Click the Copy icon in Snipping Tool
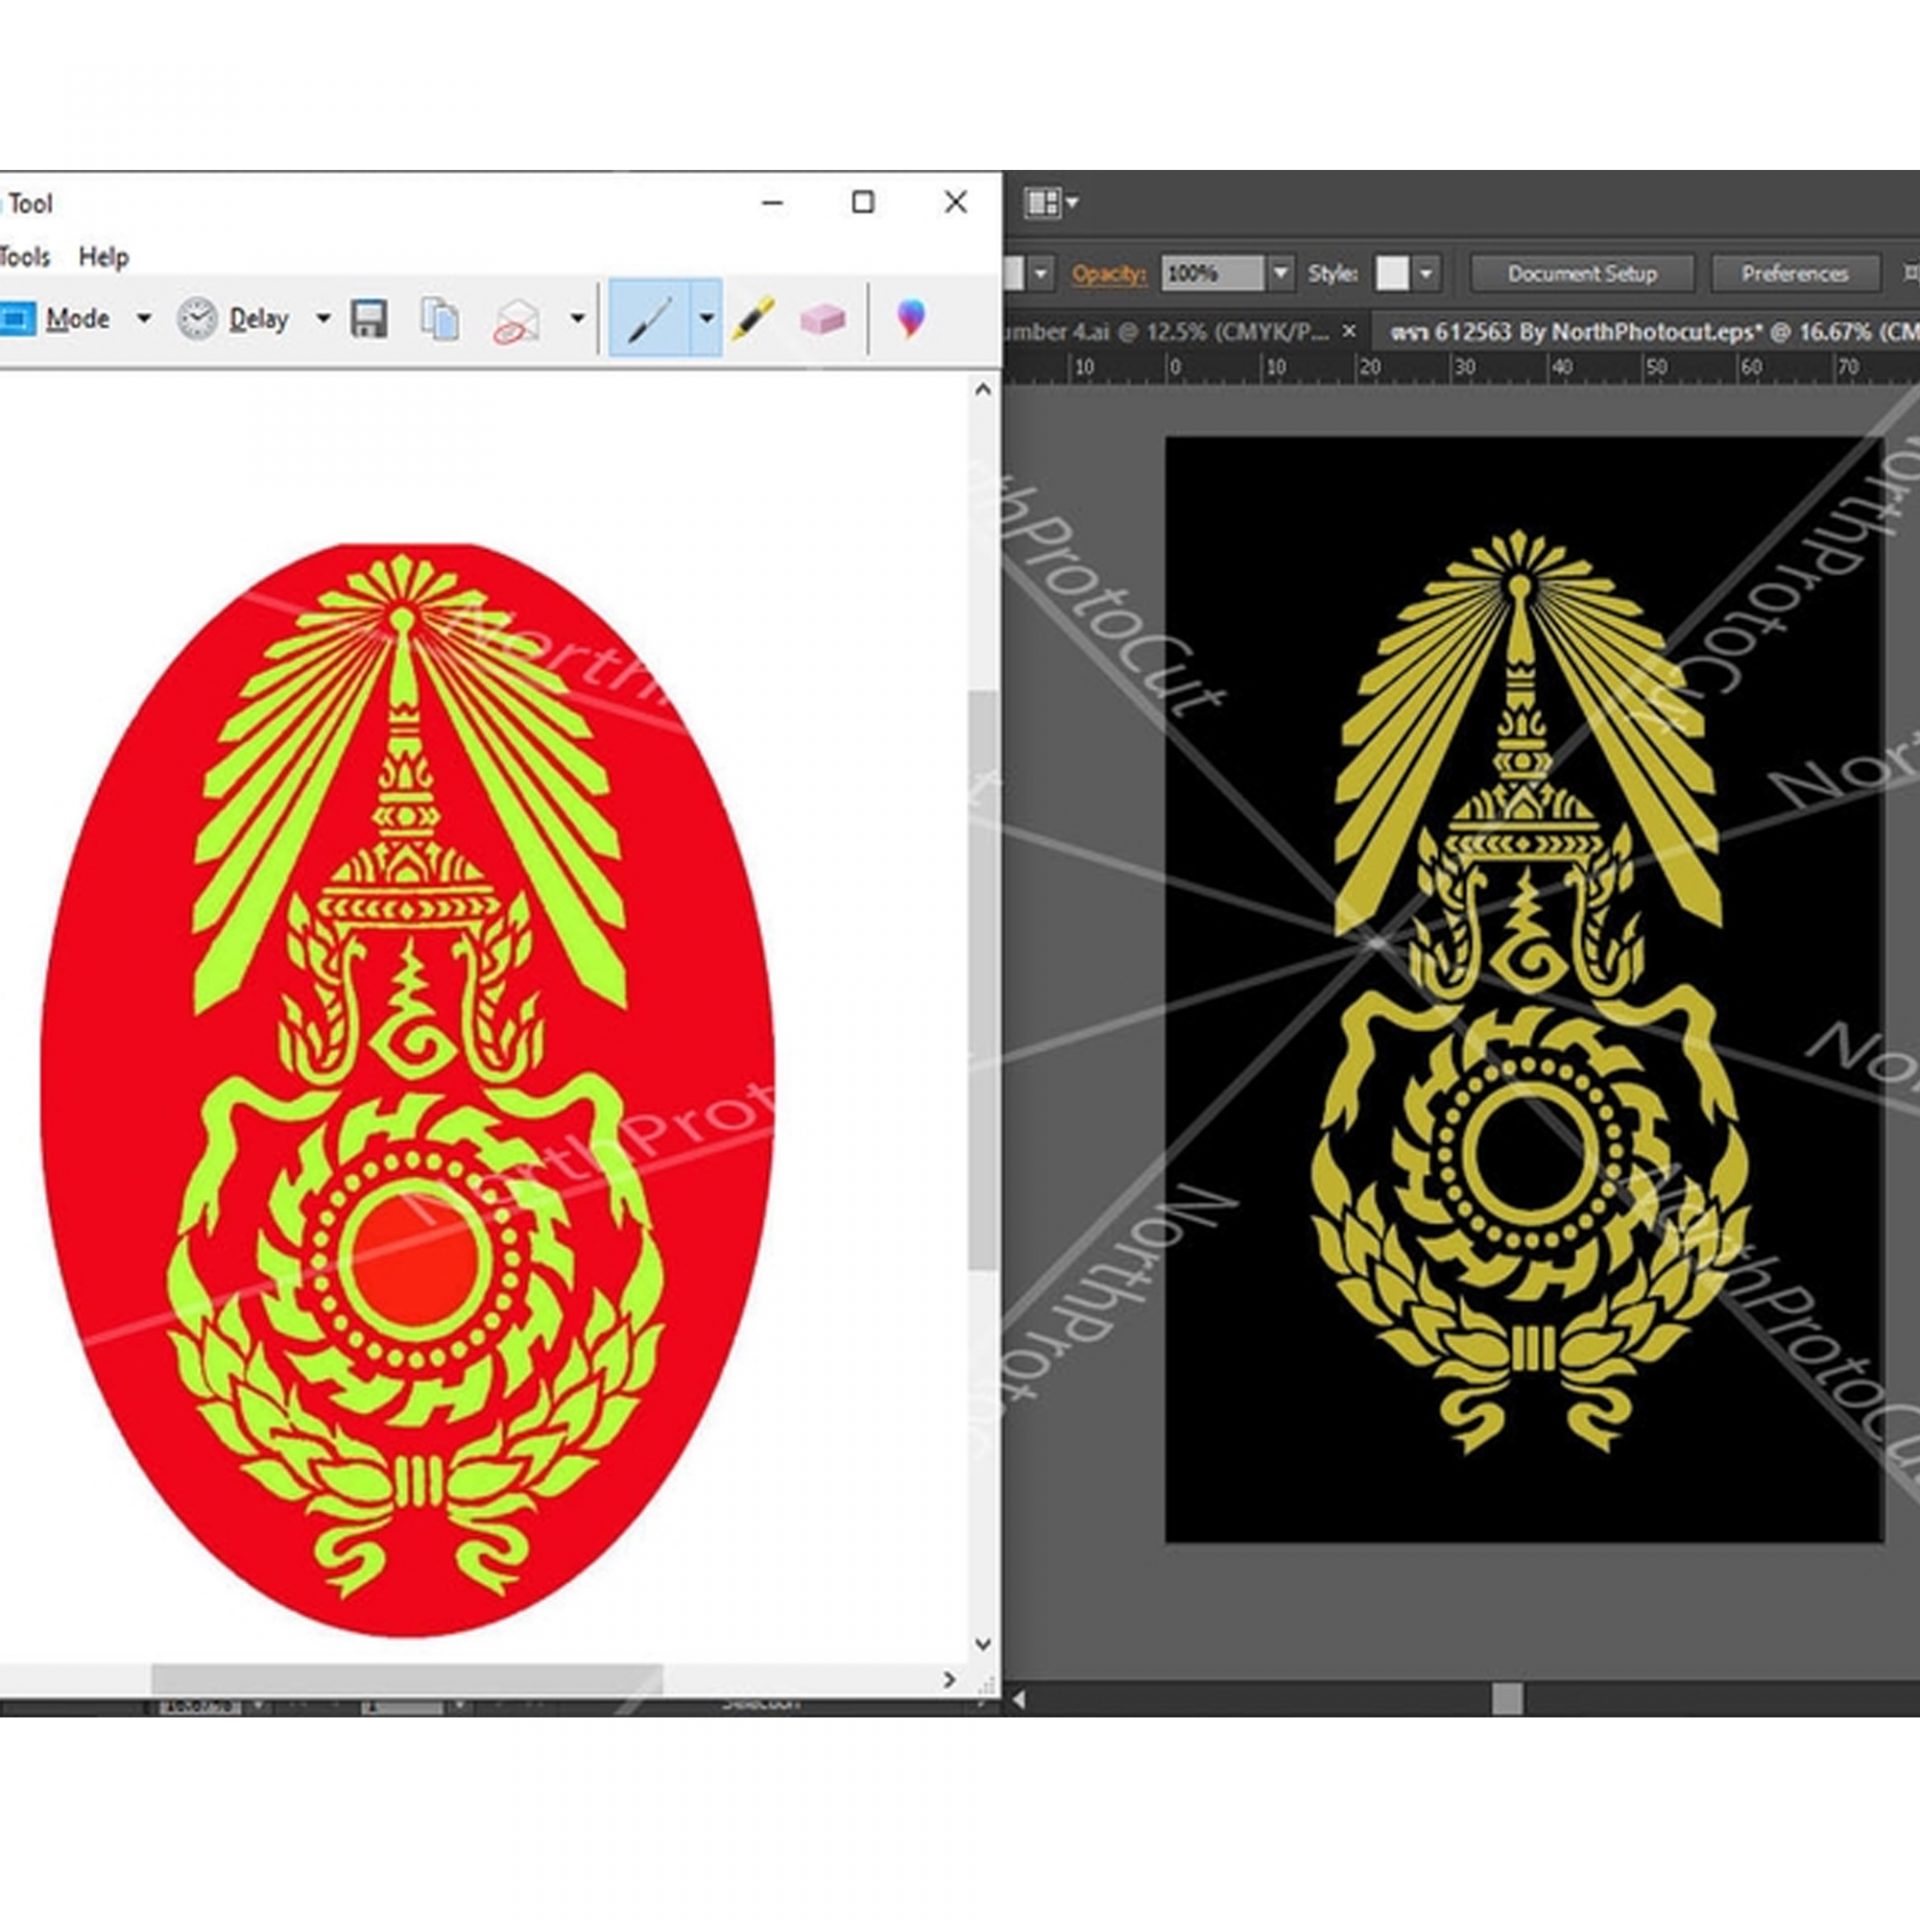The image size is (1920, 1920). (x=440, y=319)
